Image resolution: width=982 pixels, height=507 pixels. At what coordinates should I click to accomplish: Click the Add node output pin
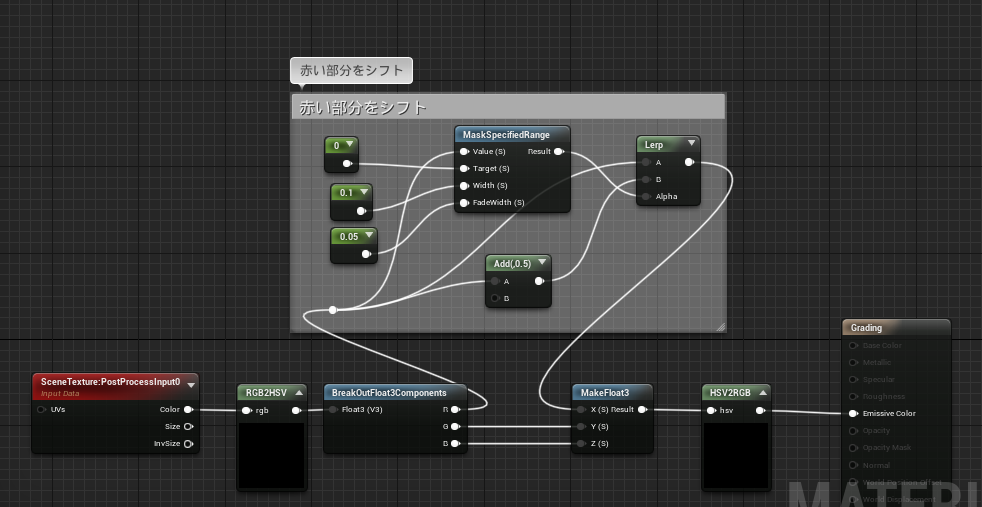(x=539, y=281)
